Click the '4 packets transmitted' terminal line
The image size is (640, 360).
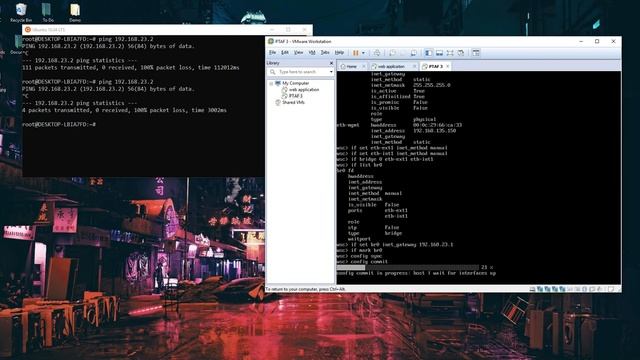tap(124, 110)
